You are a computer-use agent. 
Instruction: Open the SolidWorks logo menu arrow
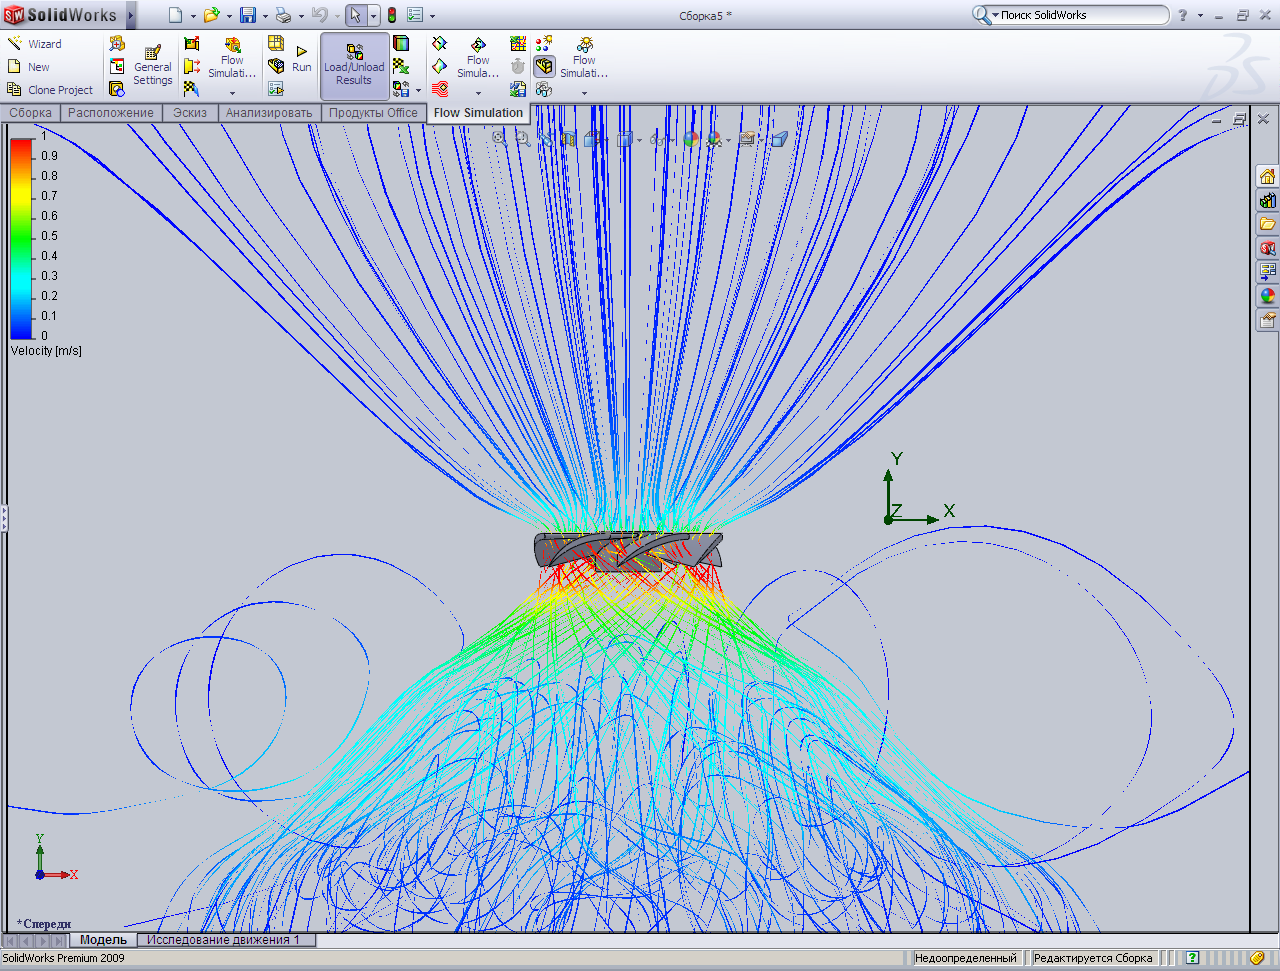point(131,15)
